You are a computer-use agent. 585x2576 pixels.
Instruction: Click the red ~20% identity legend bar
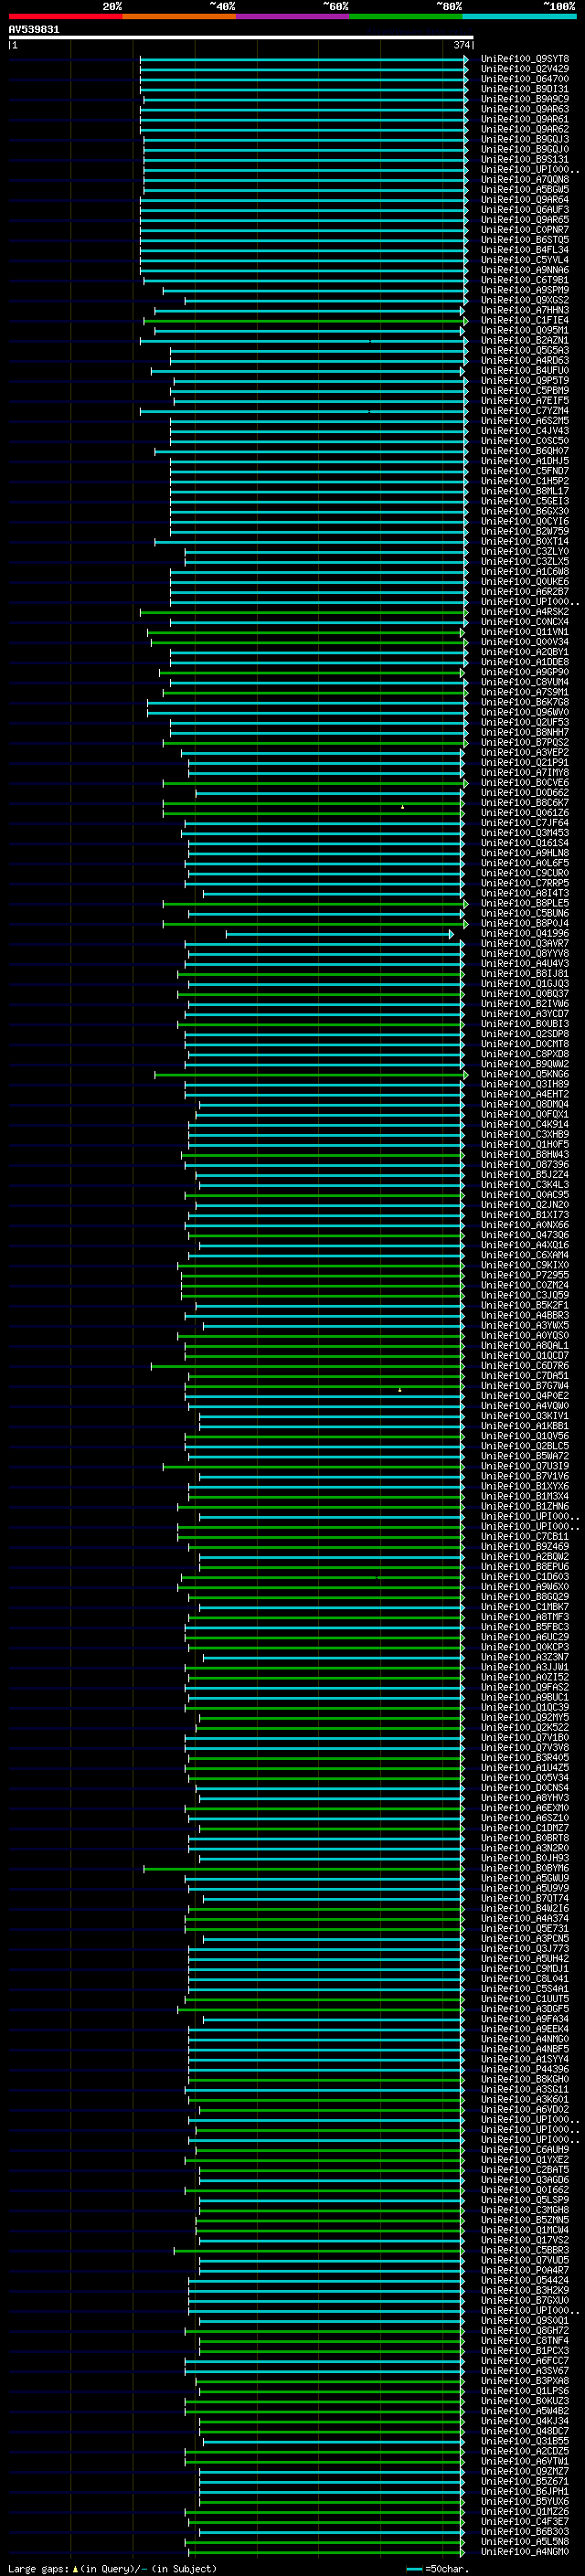65,16
